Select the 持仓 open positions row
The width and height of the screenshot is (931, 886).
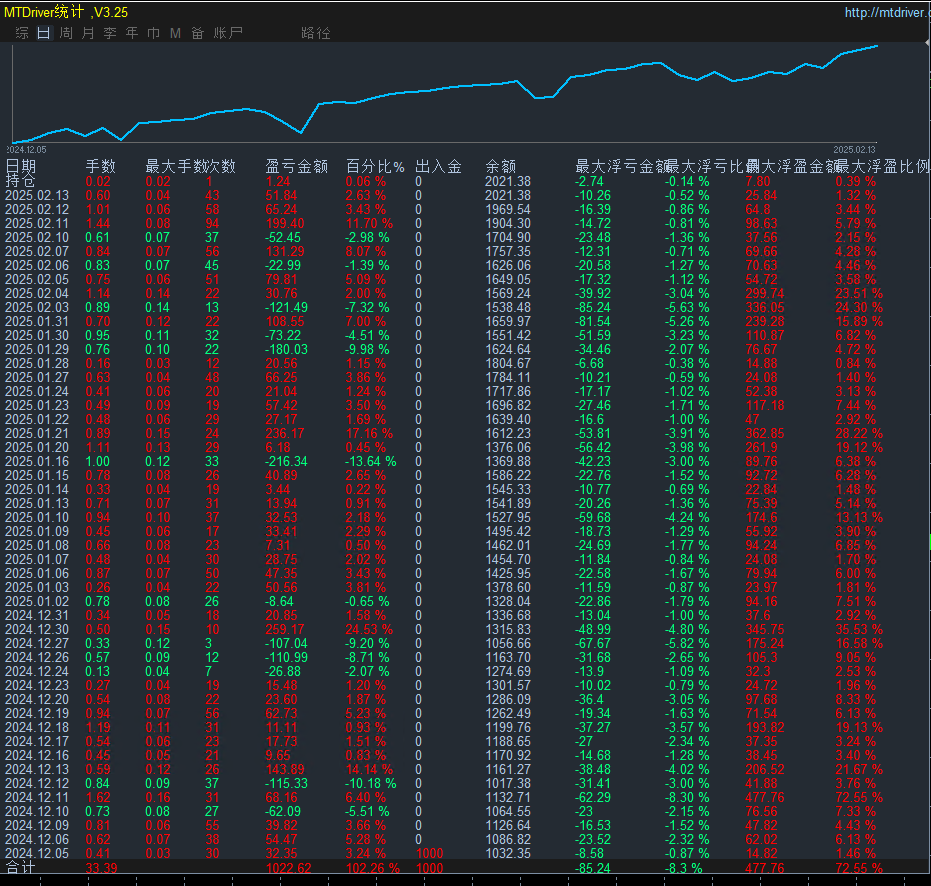pos(466,181)
